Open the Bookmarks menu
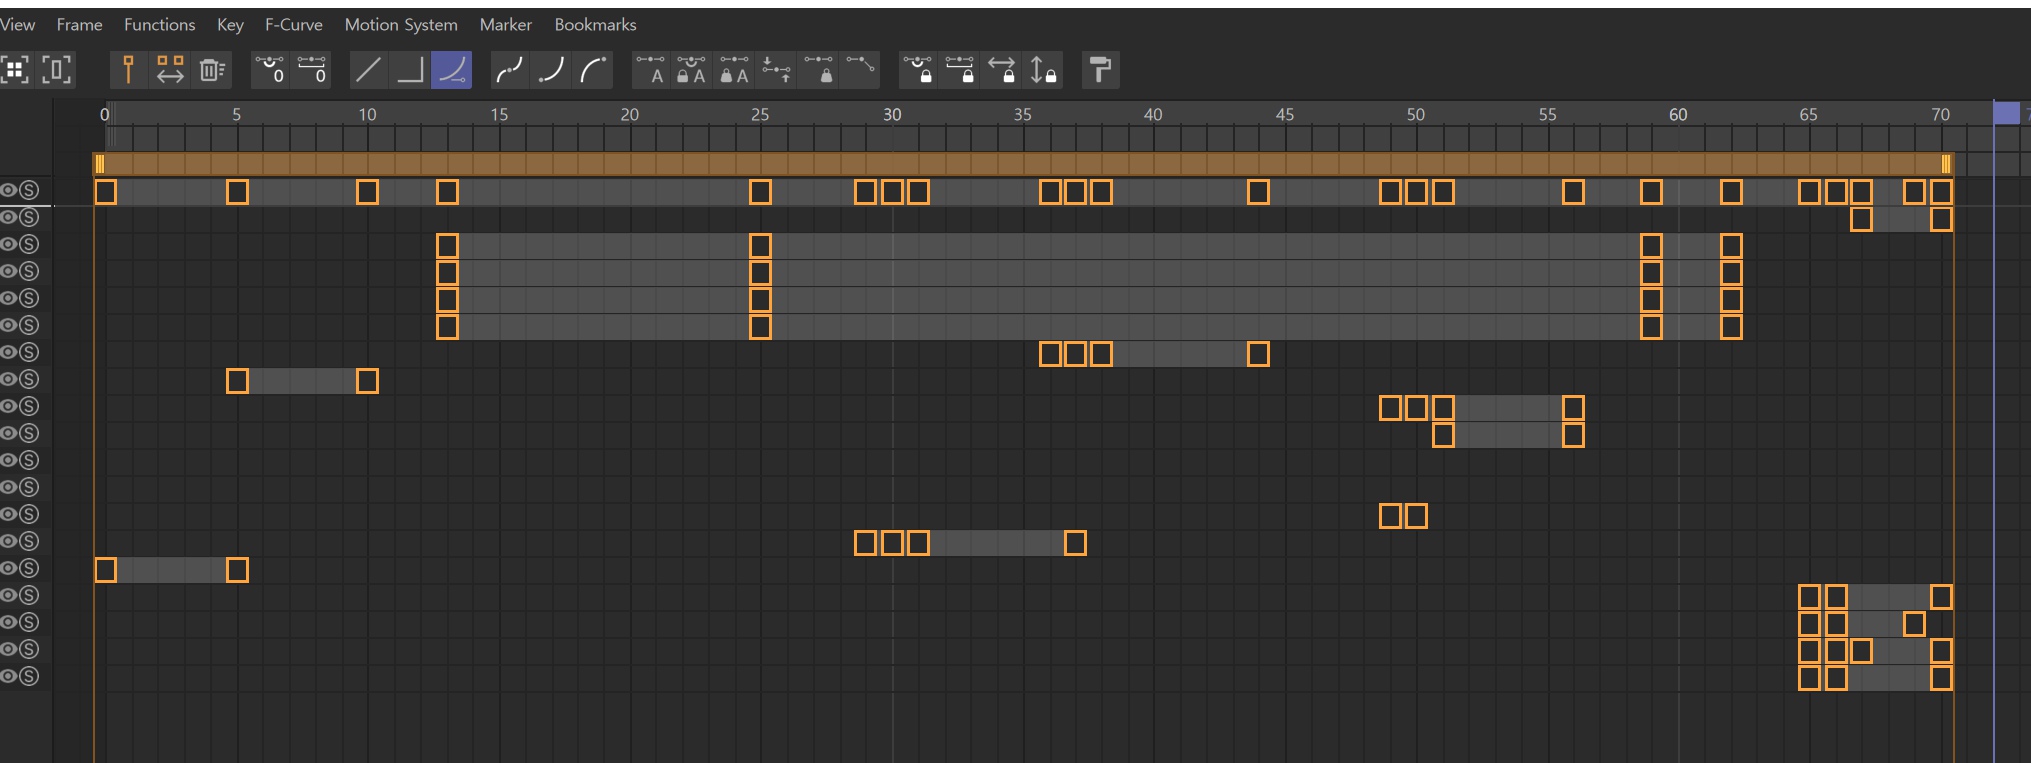Screen dimensions: 2031x763 coord(595,25)
